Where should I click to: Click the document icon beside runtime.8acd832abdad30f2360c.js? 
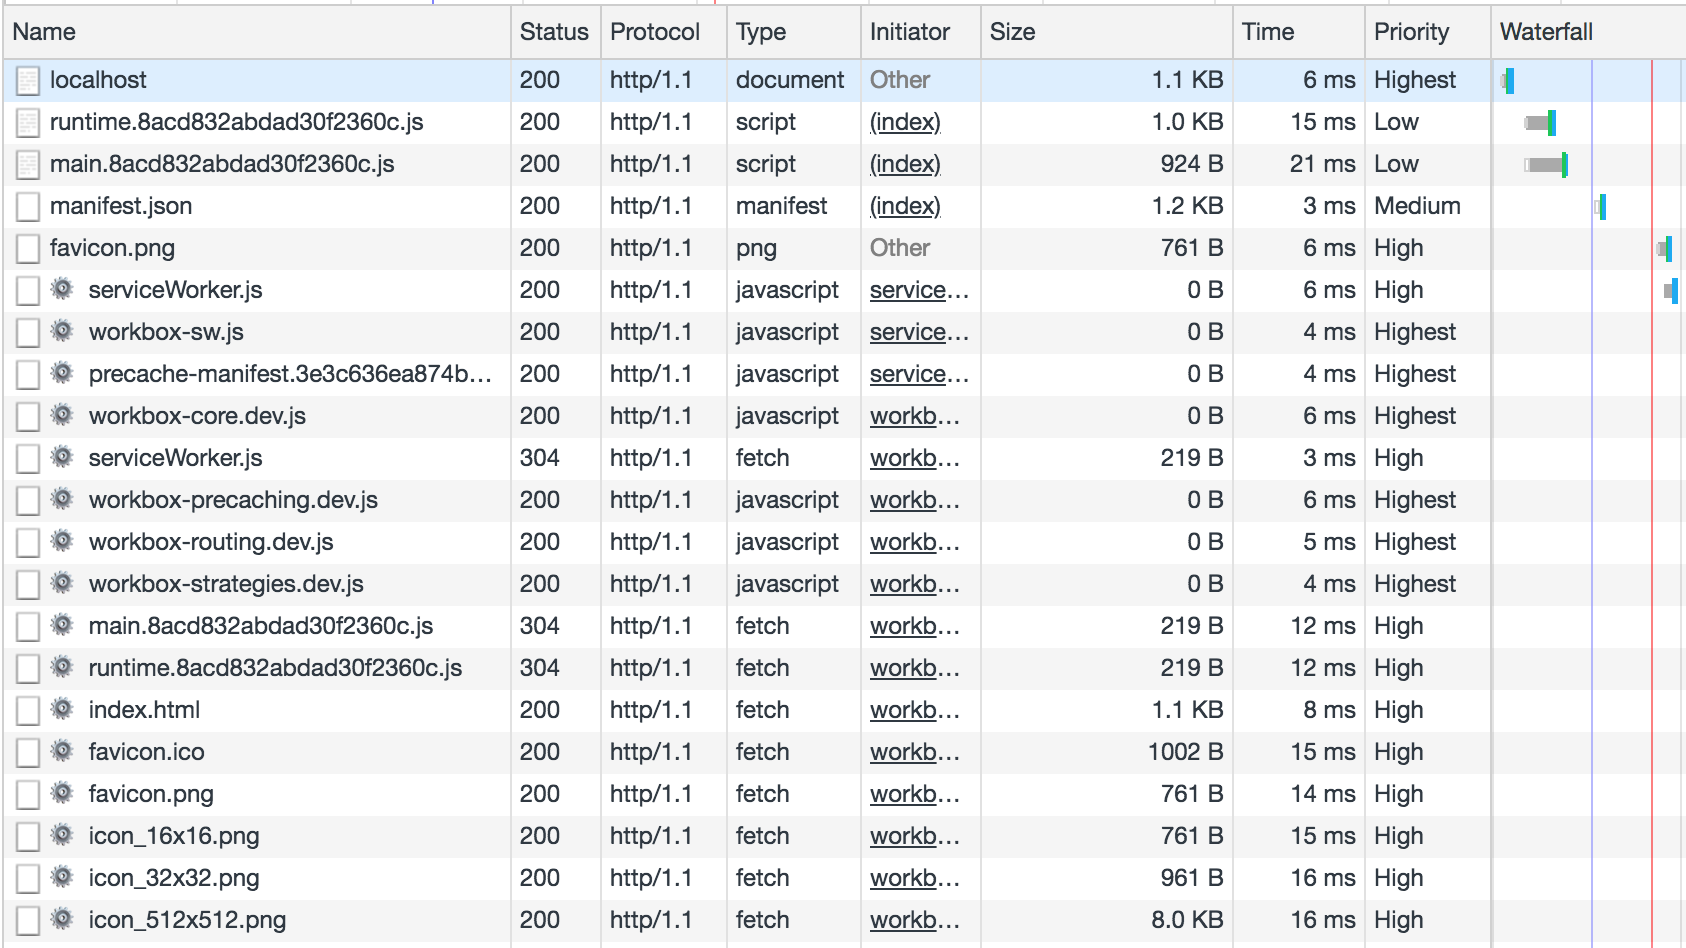30,122
